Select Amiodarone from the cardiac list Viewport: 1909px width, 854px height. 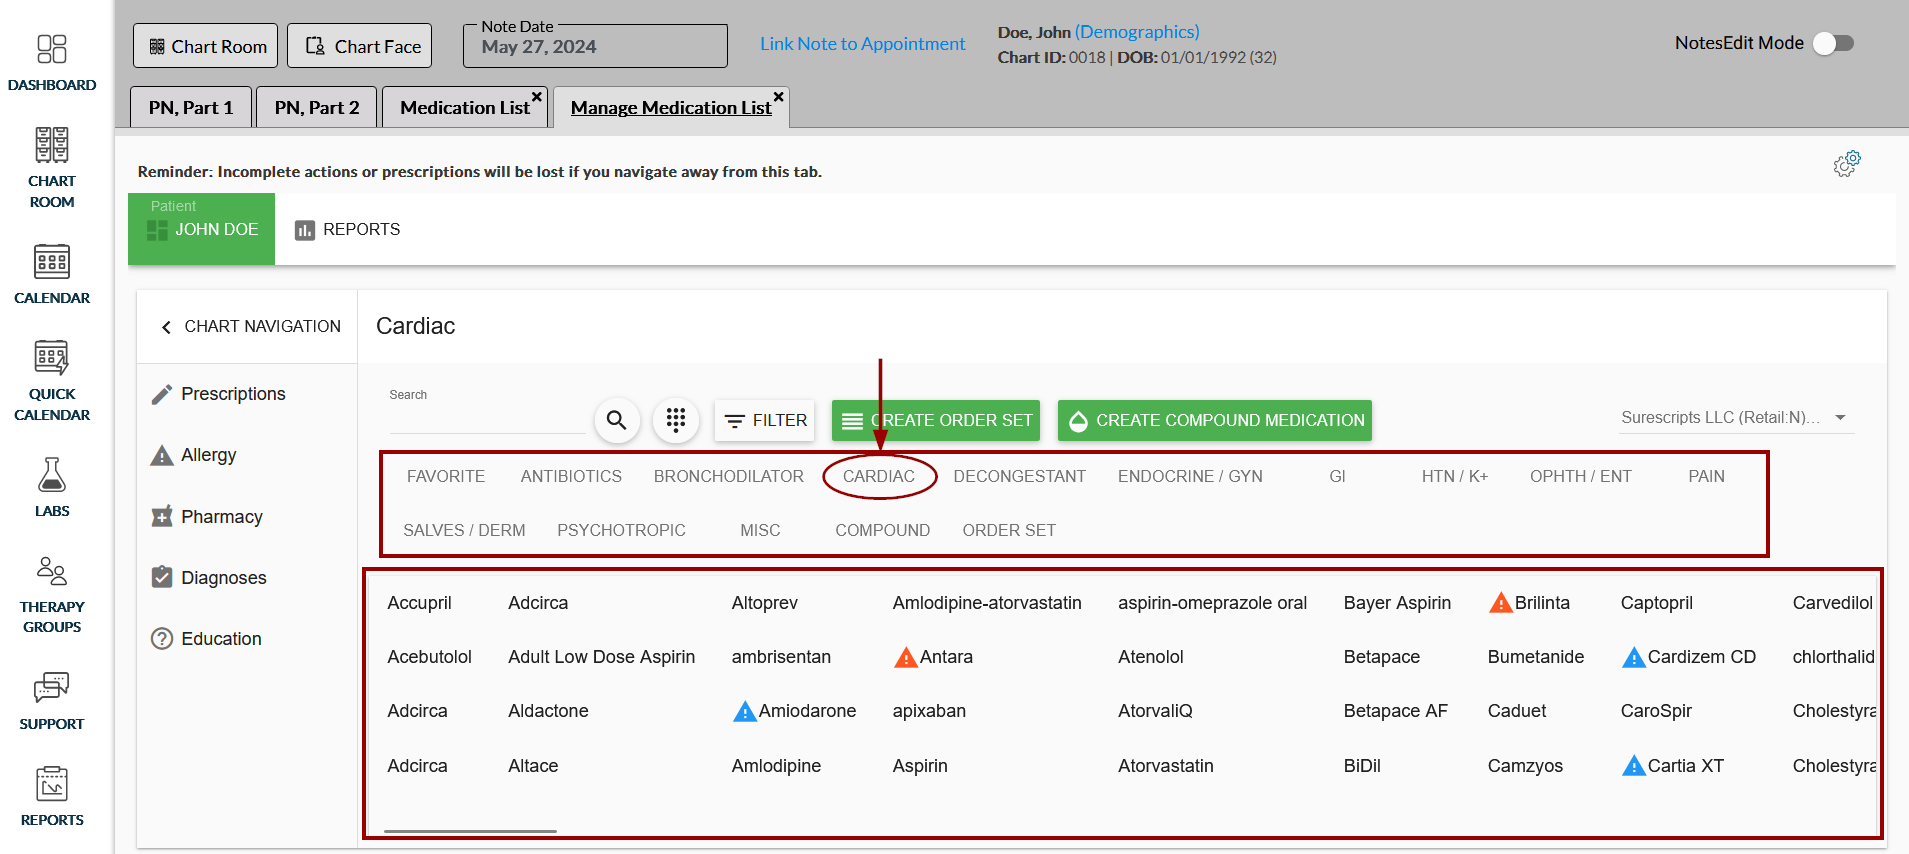[806, 711]
